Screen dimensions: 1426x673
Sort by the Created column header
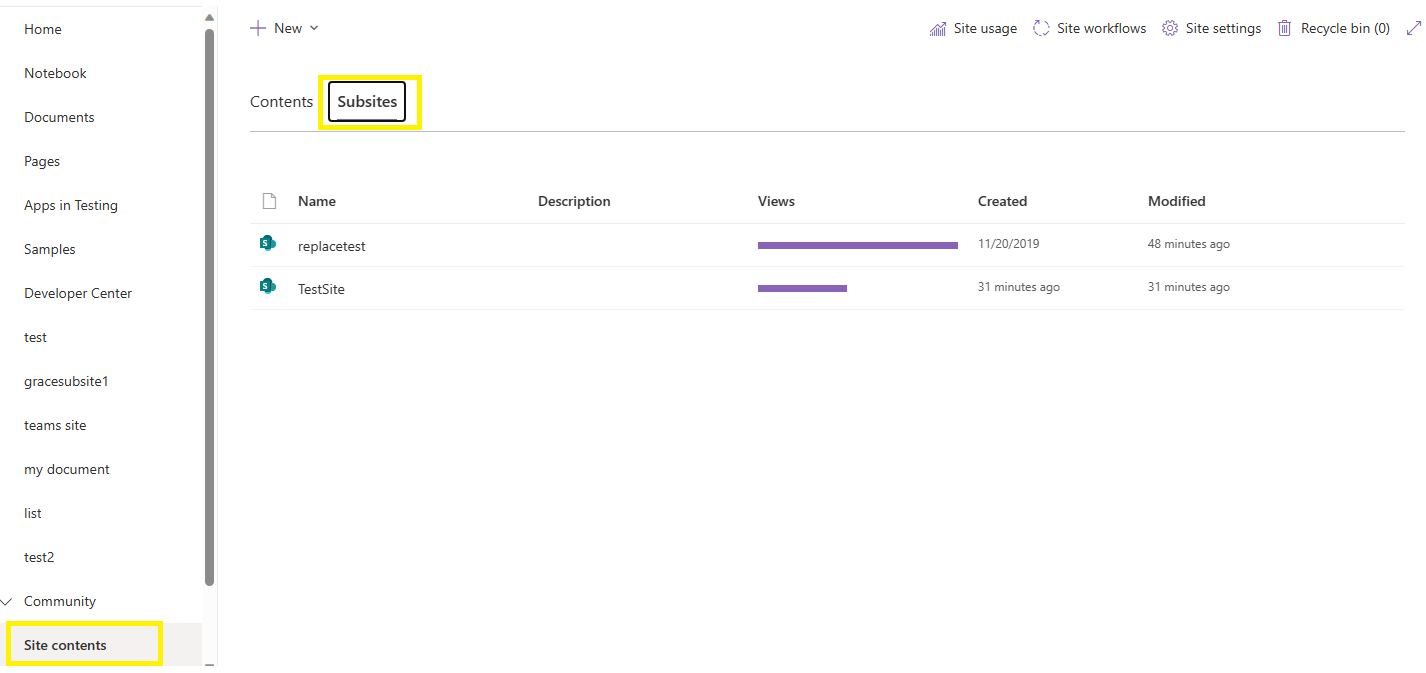click(1002, 201)
